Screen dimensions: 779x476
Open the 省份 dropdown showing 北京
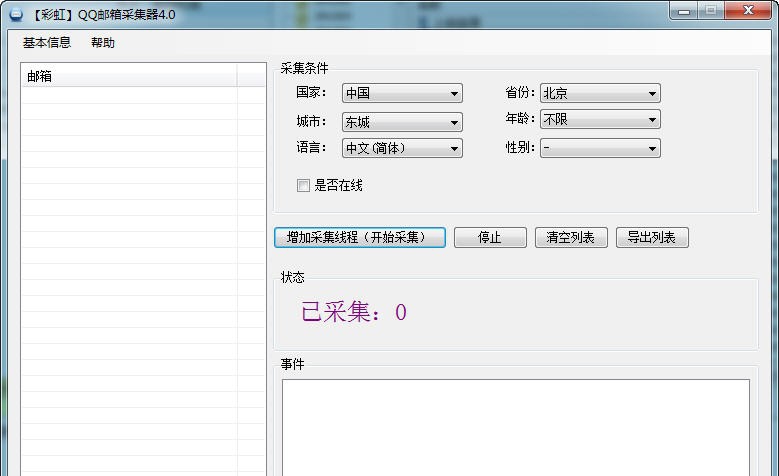600,93
